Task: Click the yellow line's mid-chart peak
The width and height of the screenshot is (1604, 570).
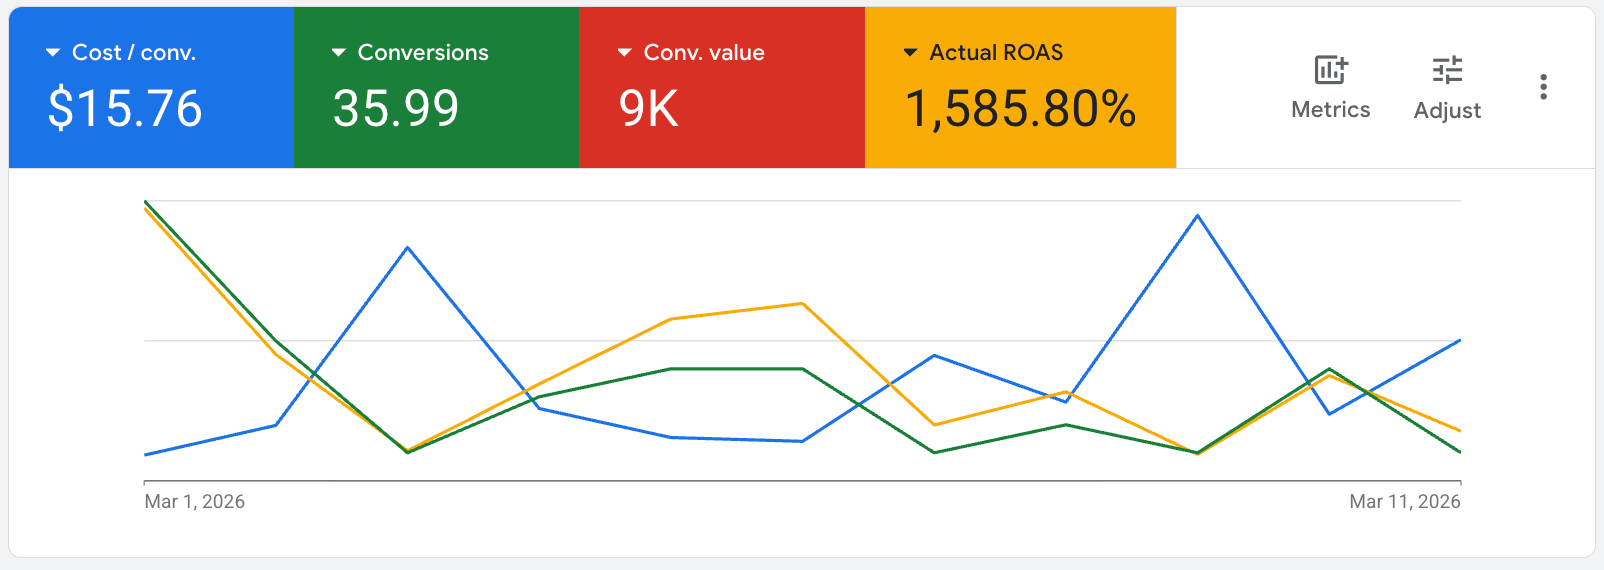Action: pyautogui.click(x=802, y=304)
